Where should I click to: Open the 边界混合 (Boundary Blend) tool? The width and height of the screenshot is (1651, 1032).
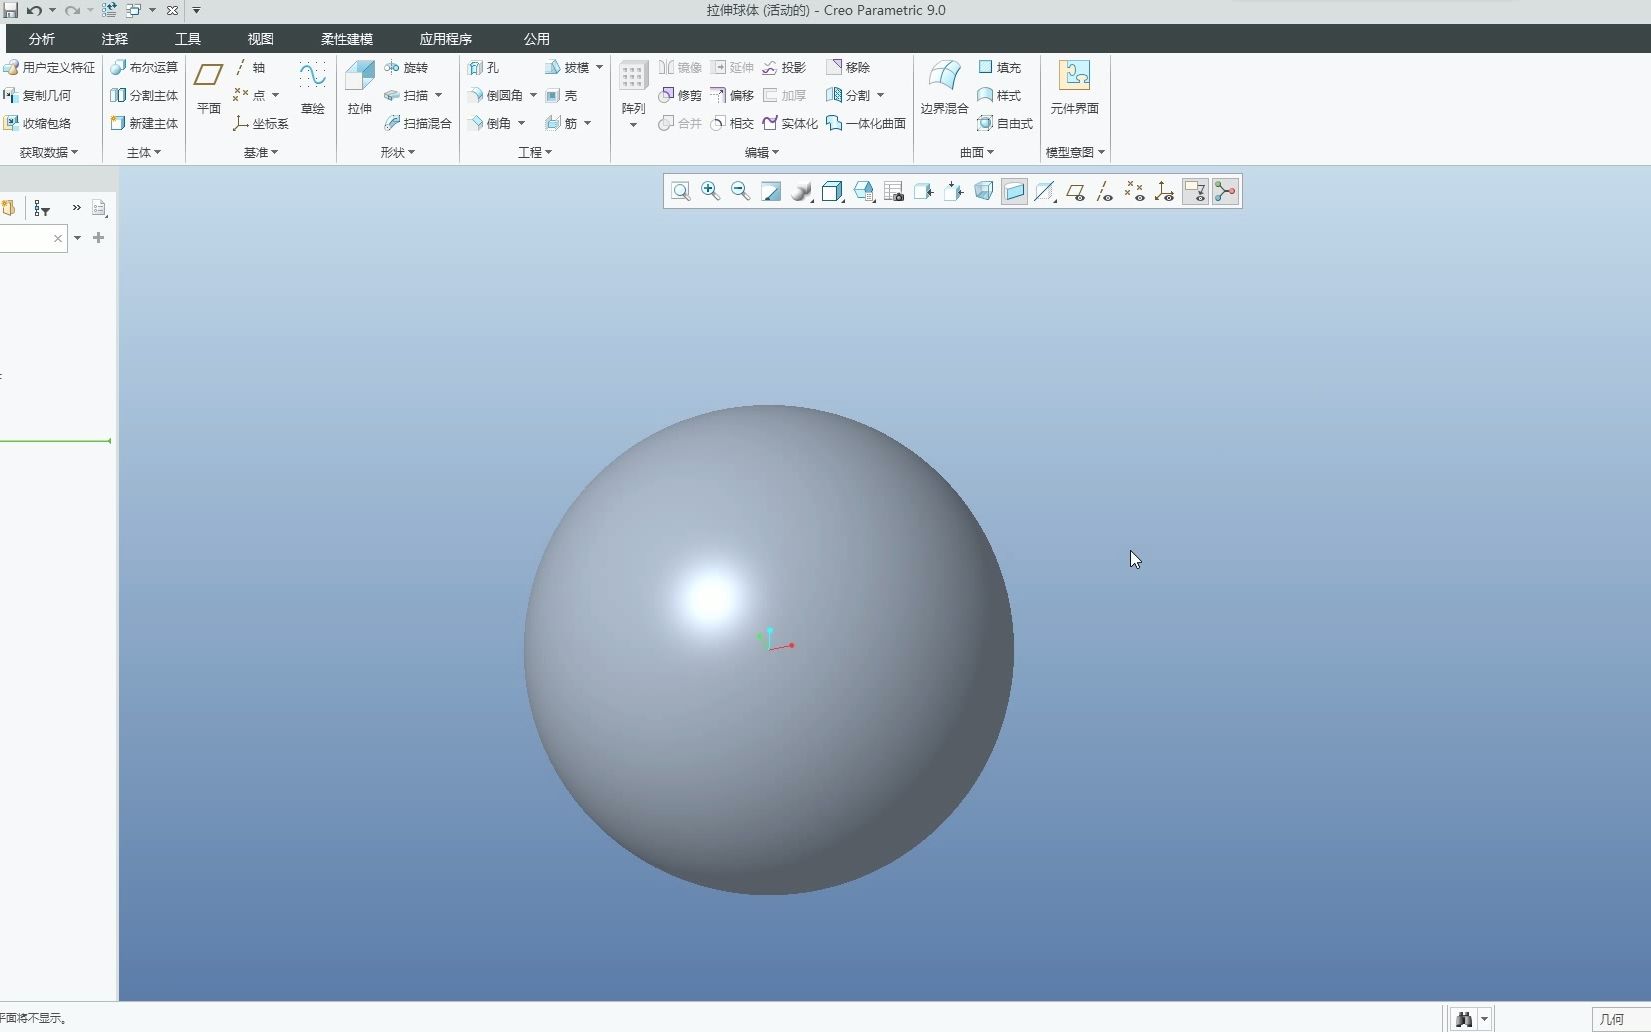[x=944, y=87]
